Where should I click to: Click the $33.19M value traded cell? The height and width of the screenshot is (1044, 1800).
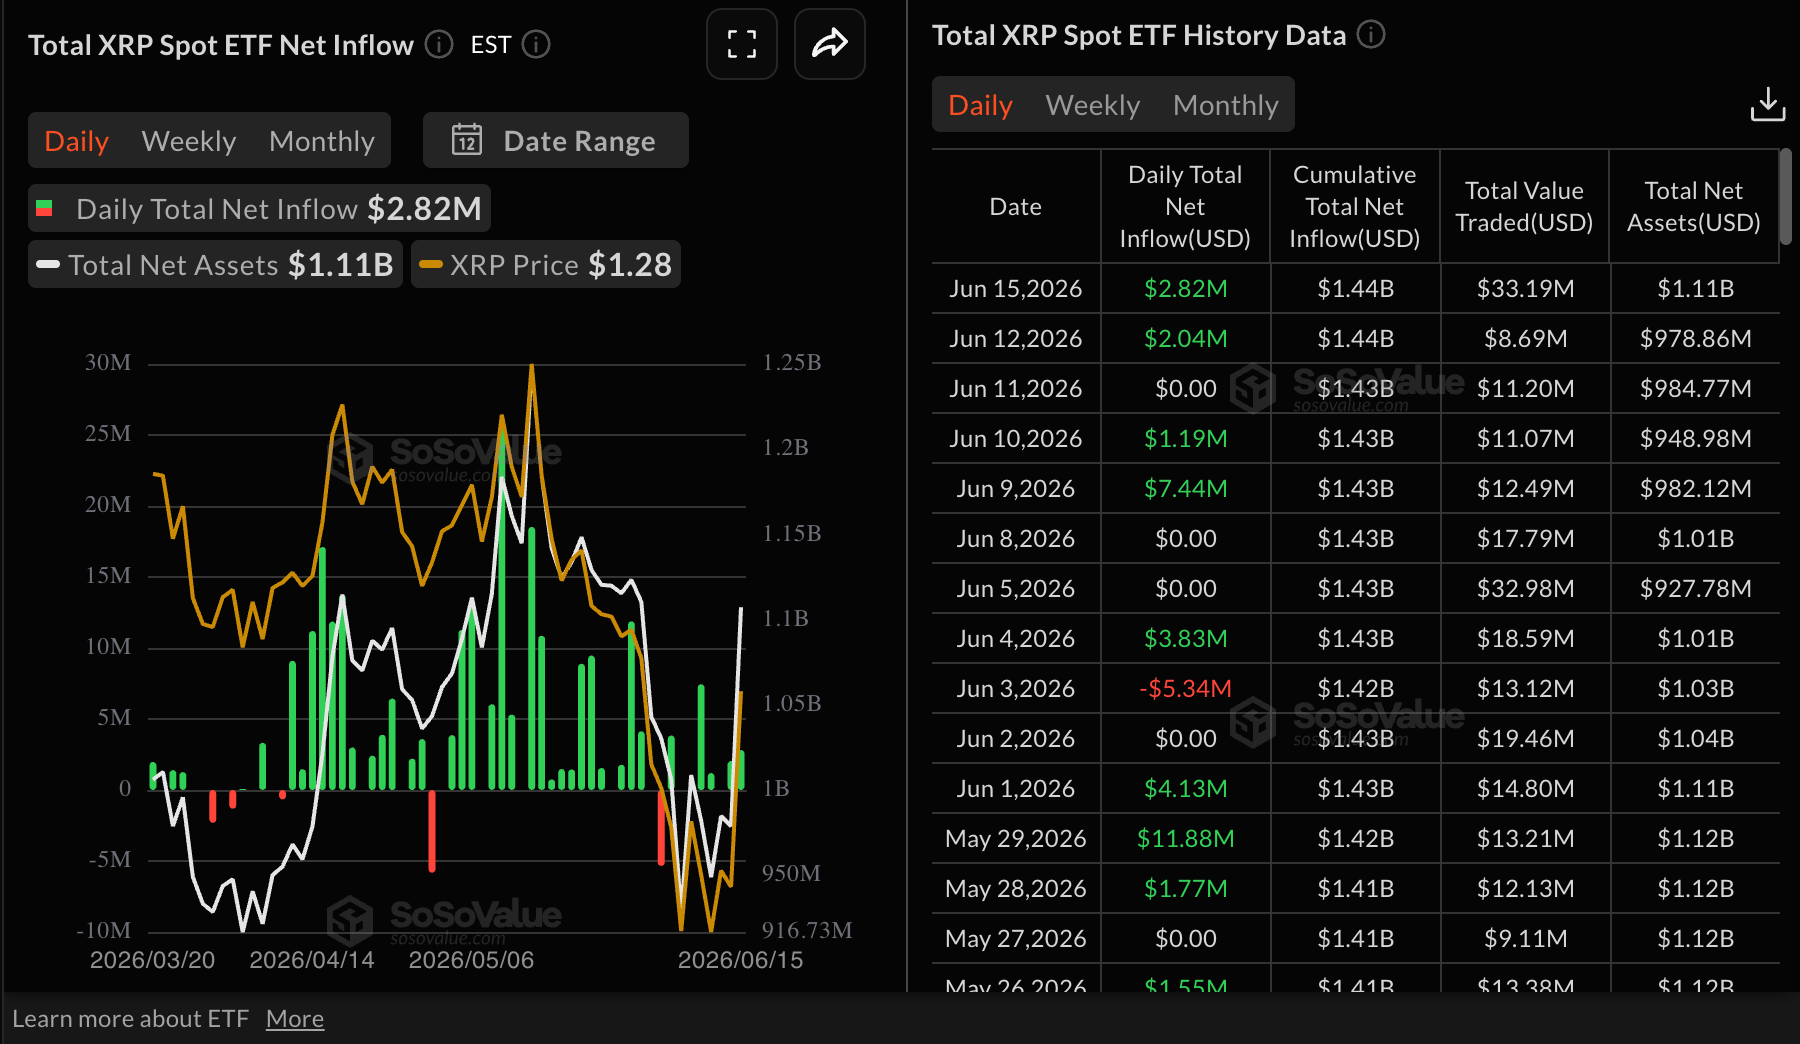1526,289
